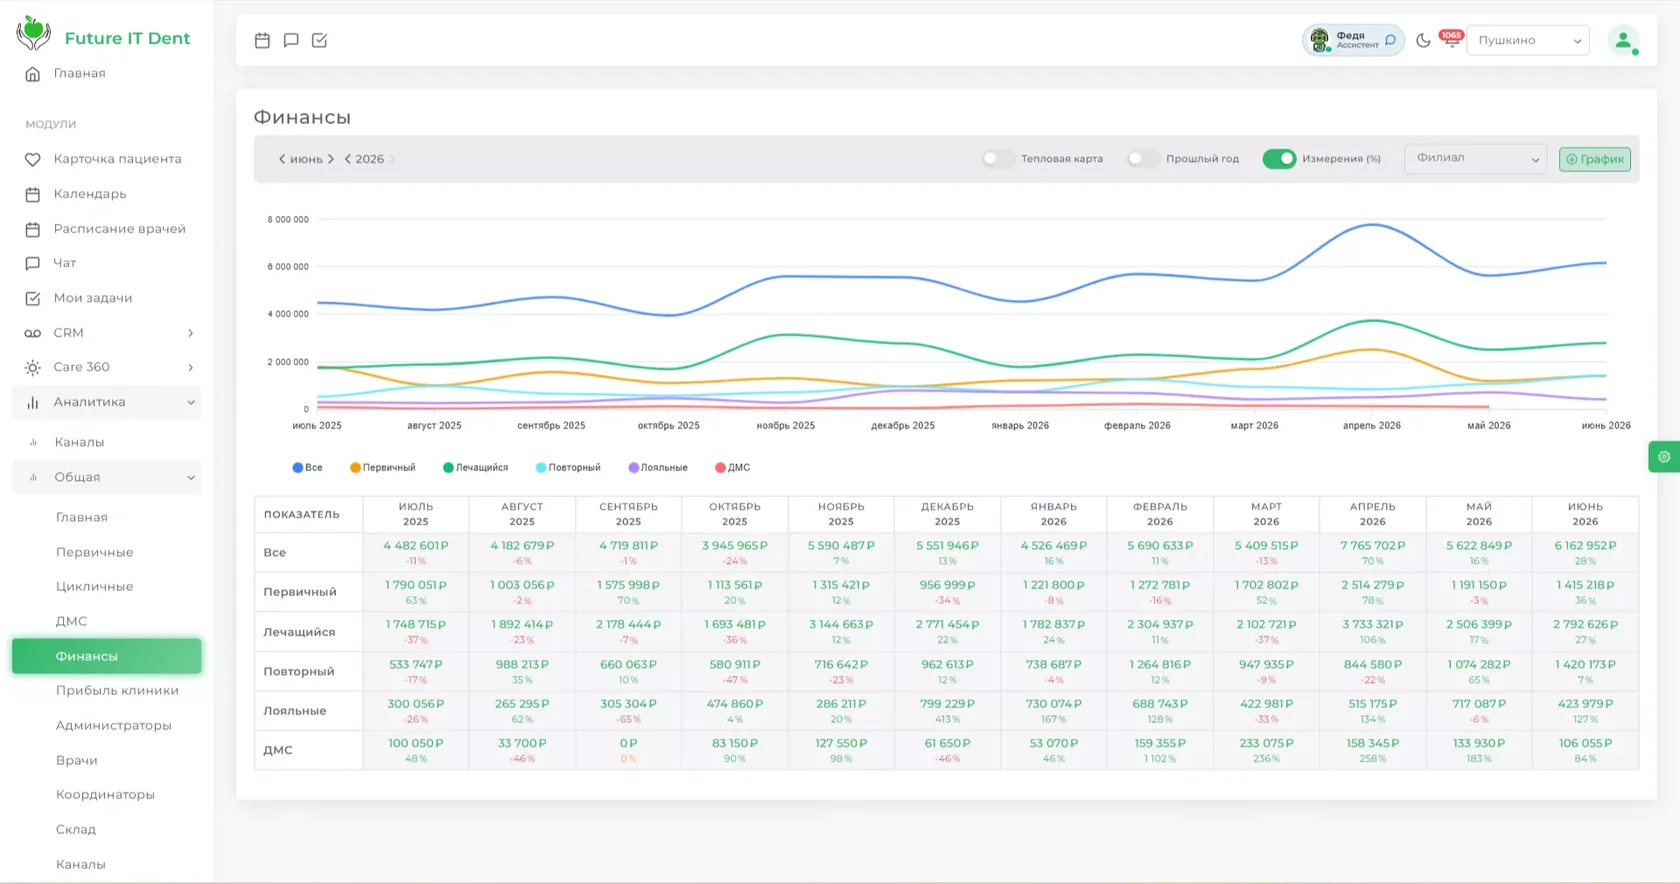The height and width of the screenshot is (884, 1680).
Task: Open Прибыль клиники in sidebar
Action: tap(117, 691)
